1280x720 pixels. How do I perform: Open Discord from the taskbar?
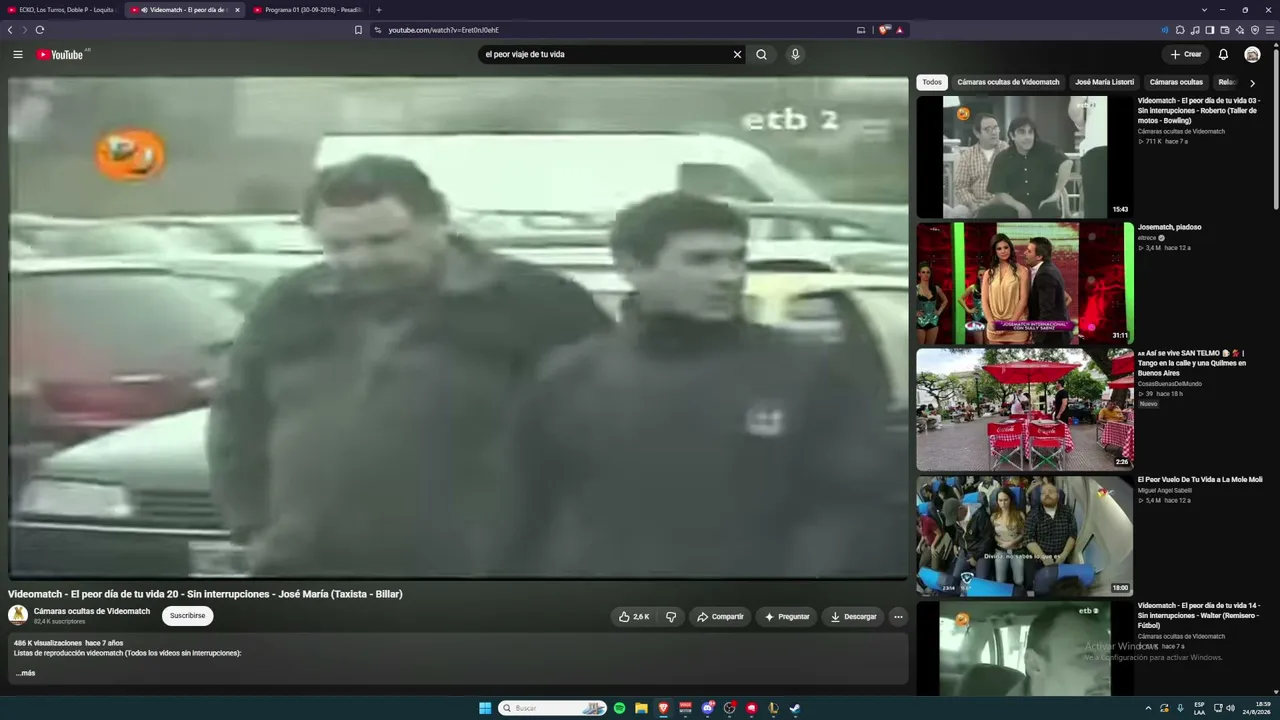point(708,708)
